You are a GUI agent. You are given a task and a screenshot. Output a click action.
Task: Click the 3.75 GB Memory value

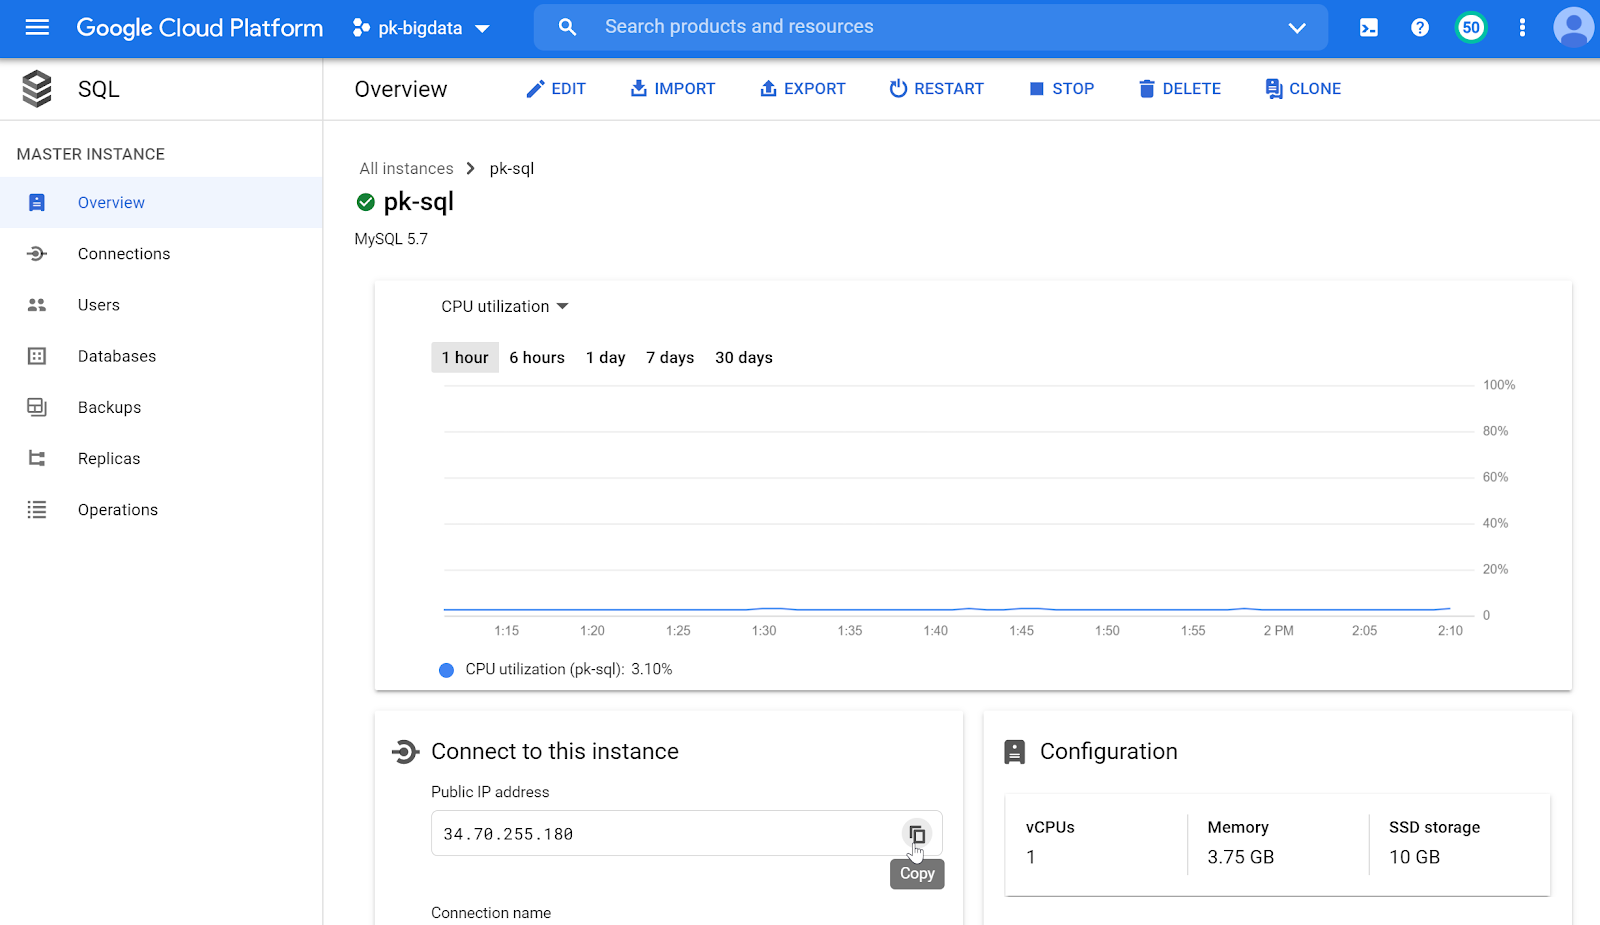[x=1241, y=858]
